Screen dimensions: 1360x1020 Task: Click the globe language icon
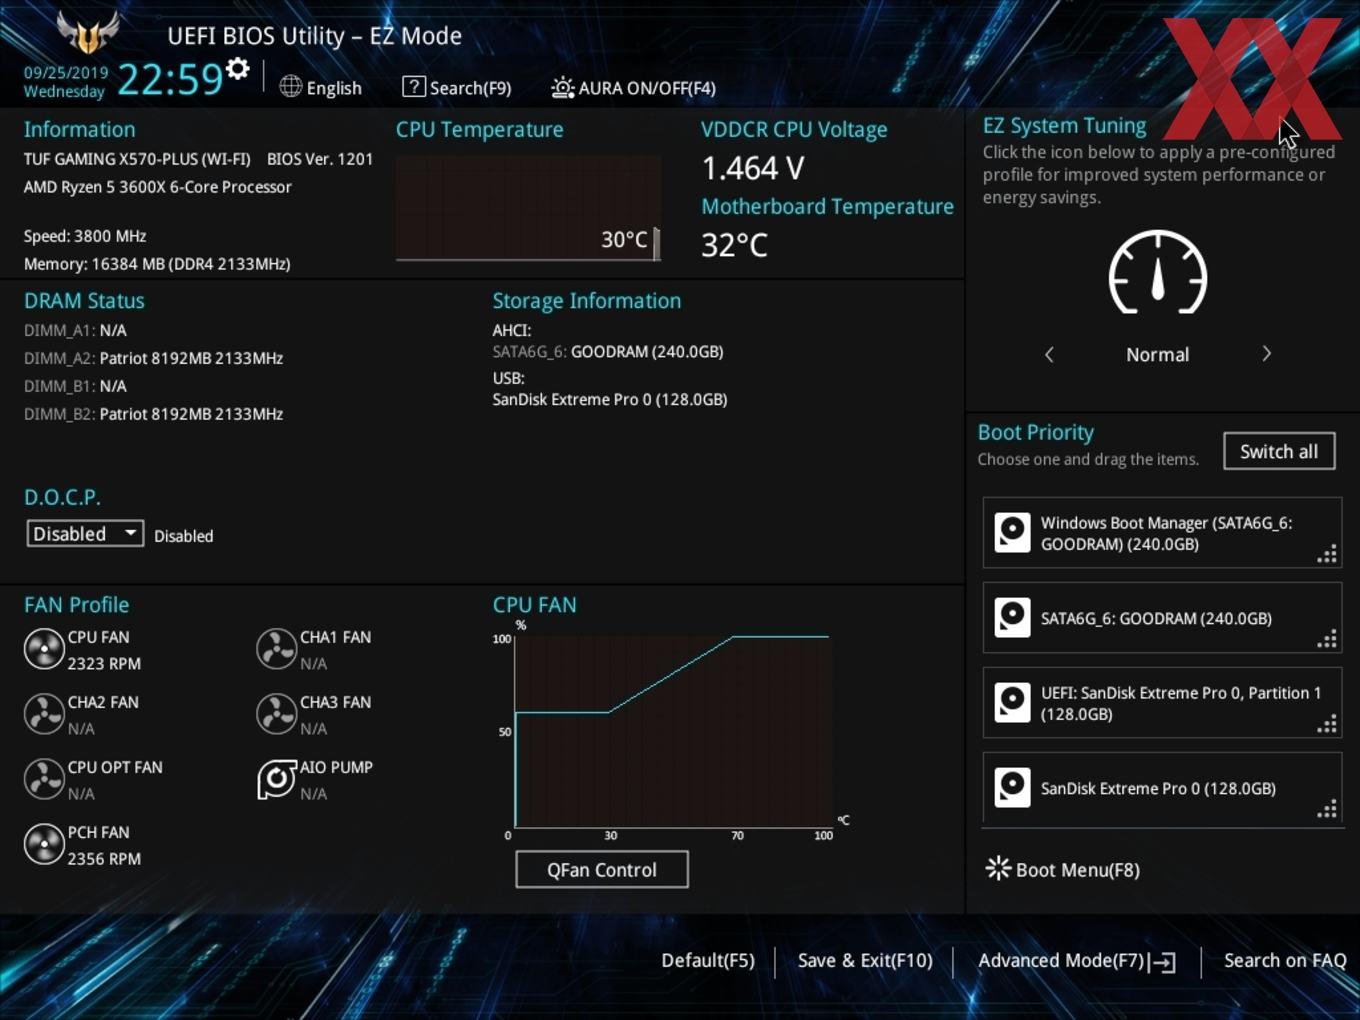point(291,87)
